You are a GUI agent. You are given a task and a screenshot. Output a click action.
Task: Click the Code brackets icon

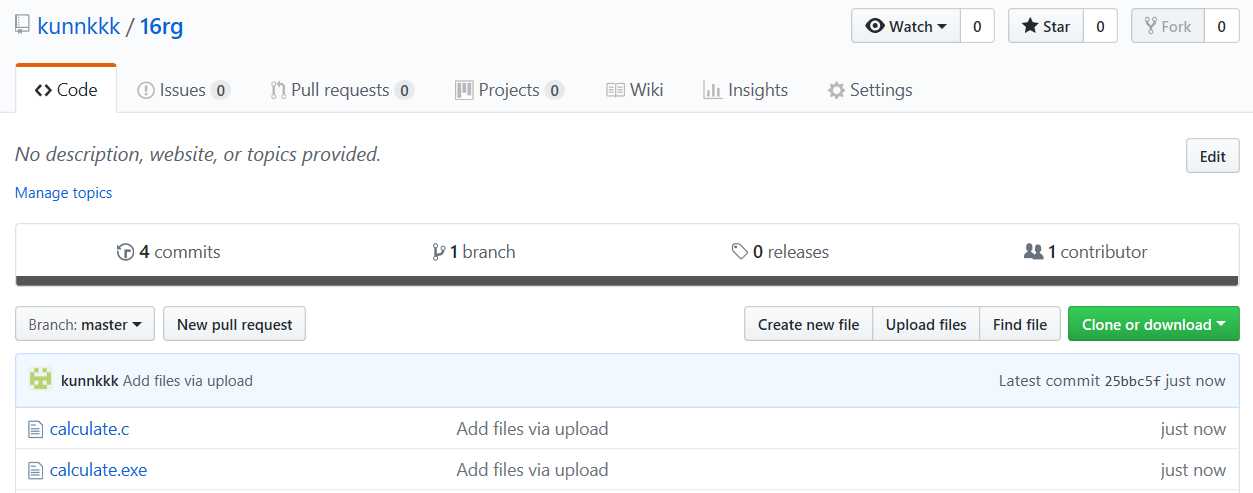point(43,90)
